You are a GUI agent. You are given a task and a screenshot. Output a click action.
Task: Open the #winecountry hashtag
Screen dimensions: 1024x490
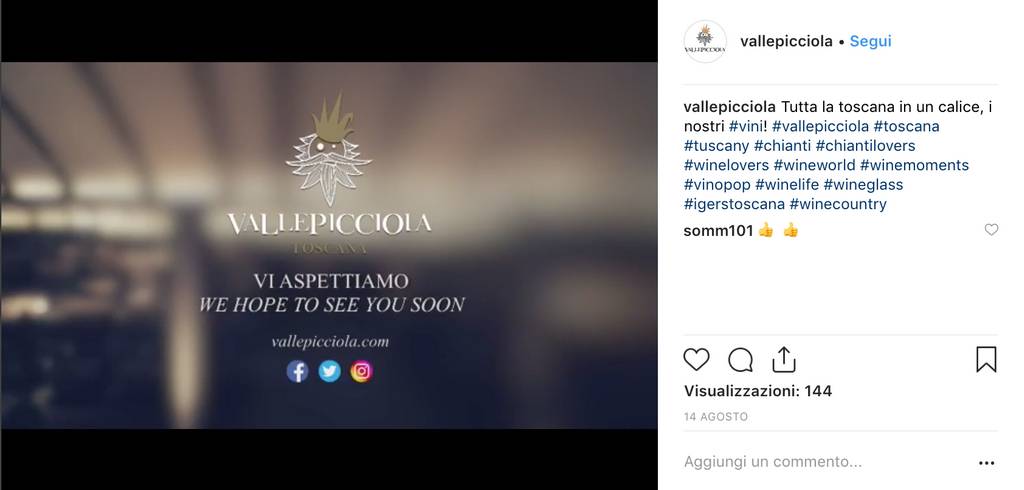[838, 204]
